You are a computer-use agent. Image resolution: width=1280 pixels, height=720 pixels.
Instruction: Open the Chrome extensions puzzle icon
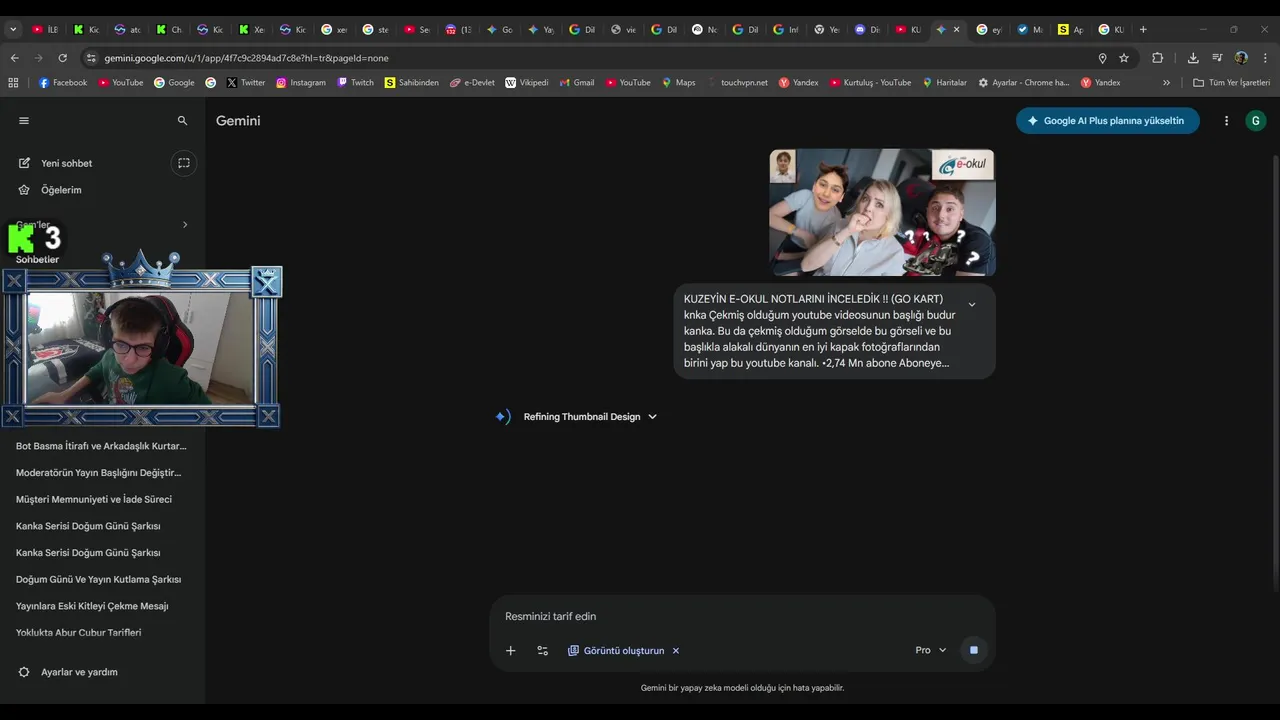[x=1158, y=58]
